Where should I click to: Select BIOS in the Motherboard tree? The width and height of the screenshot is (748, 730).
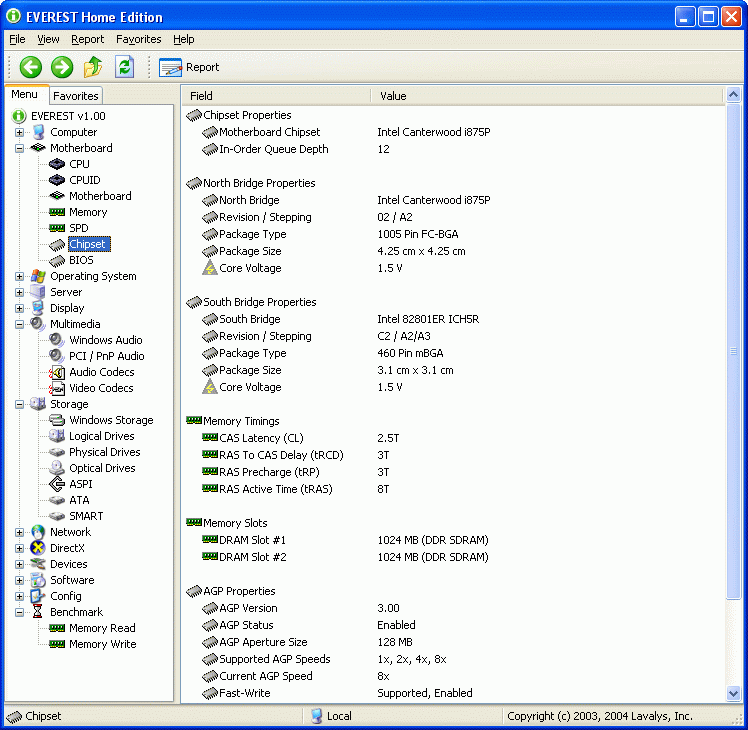click(x=81, y=260)
